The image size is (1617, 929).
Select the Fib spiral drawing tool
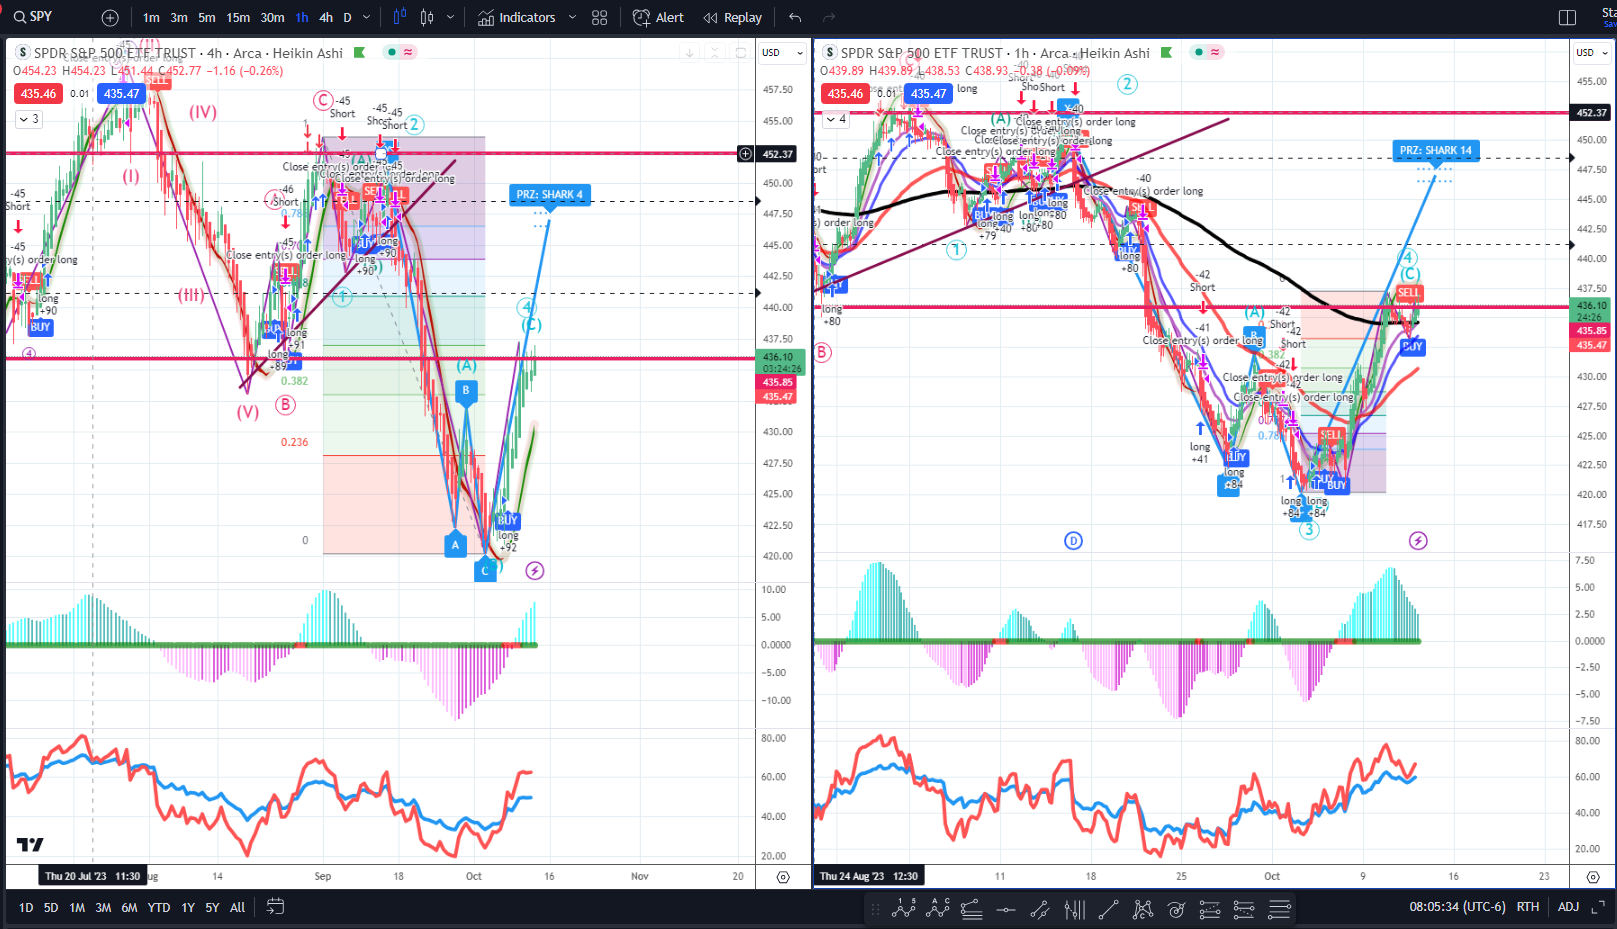click(x=1176, y=909)
